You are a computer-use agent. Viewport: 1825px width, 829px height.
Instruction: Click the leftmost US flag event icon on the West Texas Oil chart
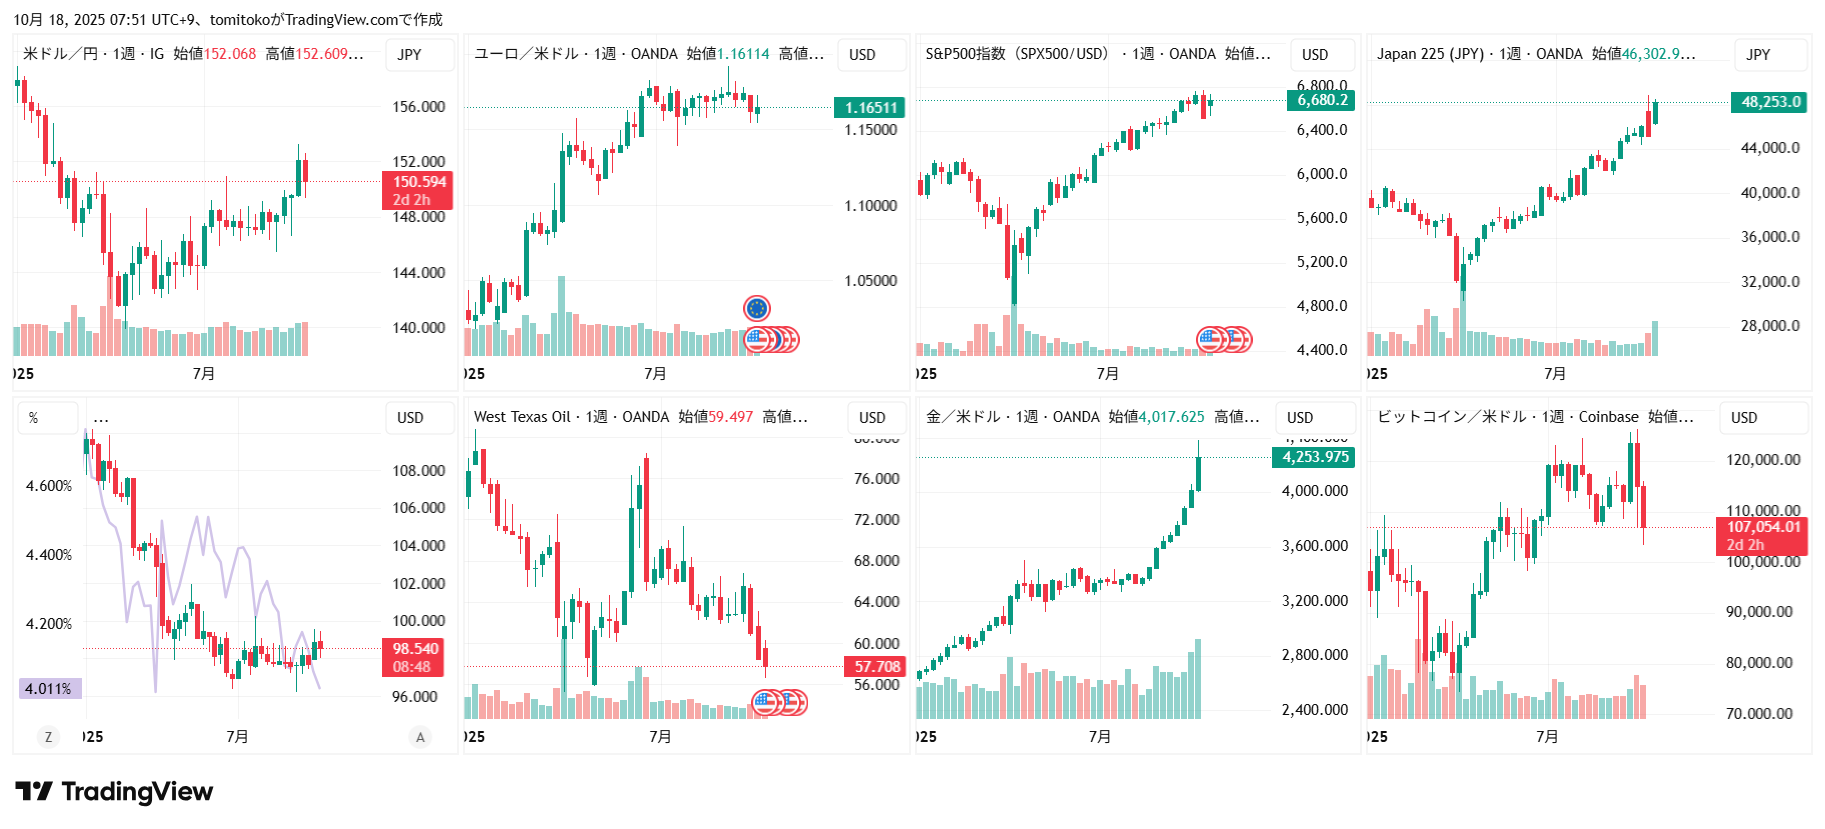[765, 702]
